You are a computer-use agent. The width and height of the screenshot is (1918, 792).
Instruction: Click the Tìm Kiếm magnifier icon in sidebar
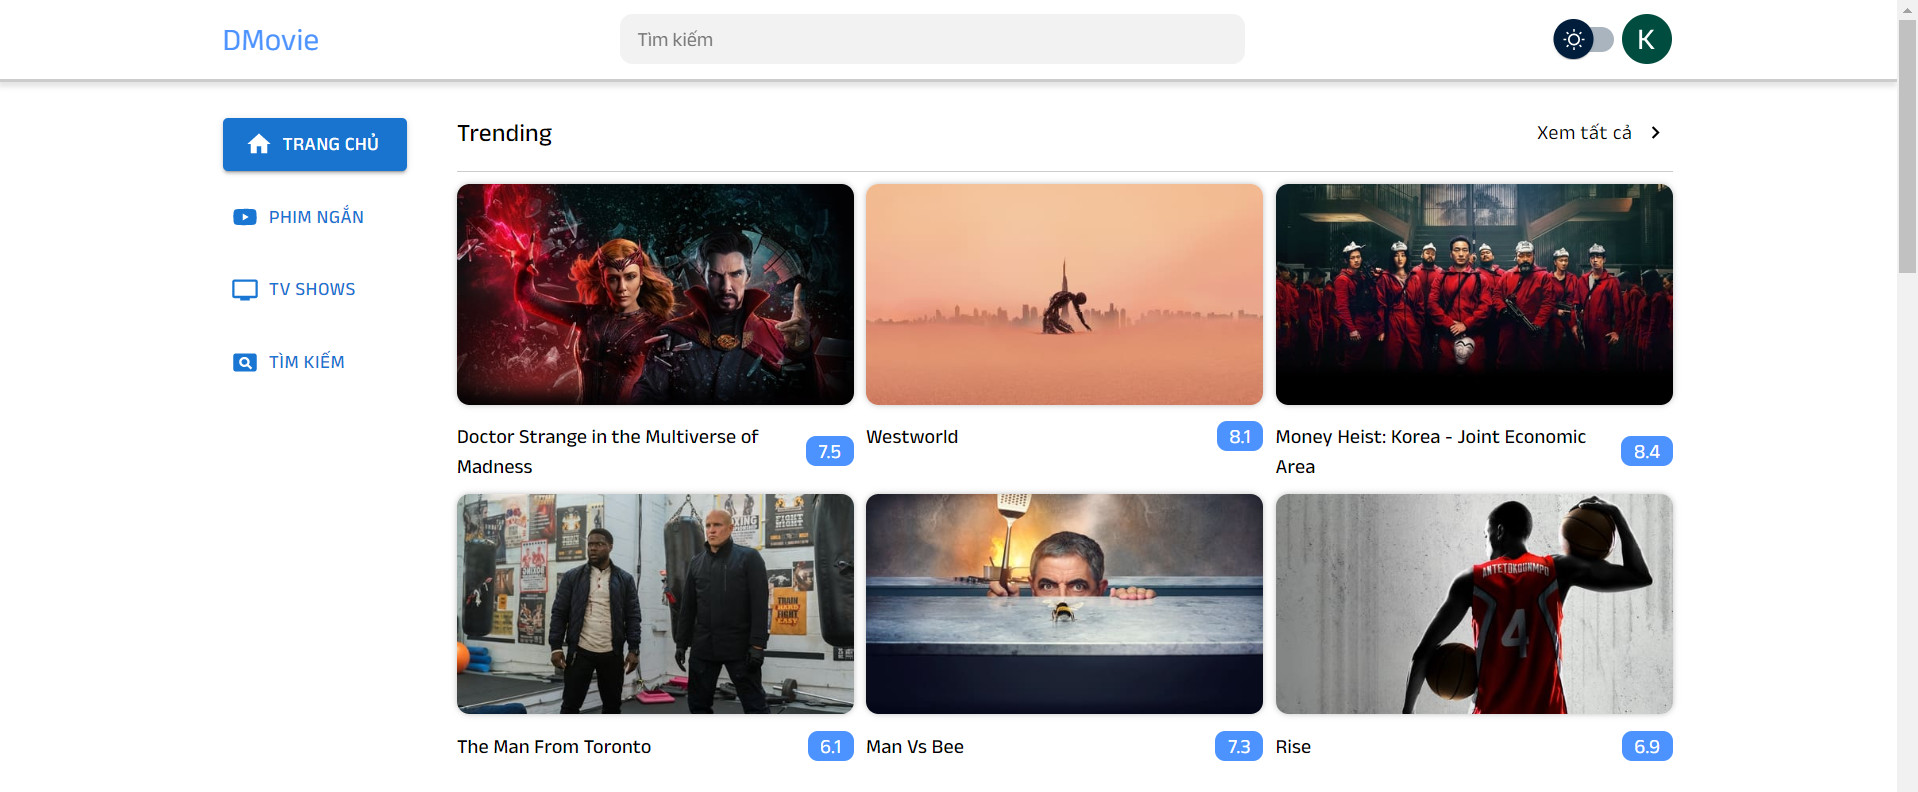tap(245, 362)
